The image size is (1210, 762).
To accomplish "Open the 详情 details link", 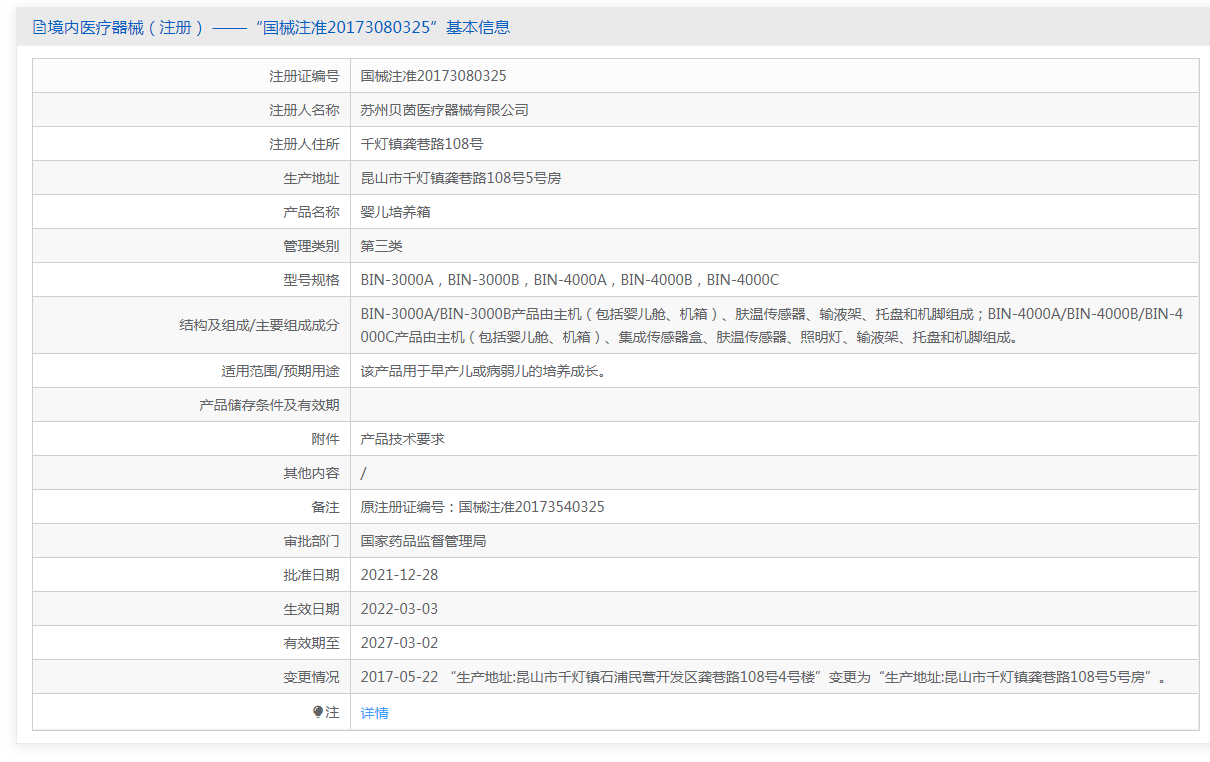I will [x=374, y=713].
